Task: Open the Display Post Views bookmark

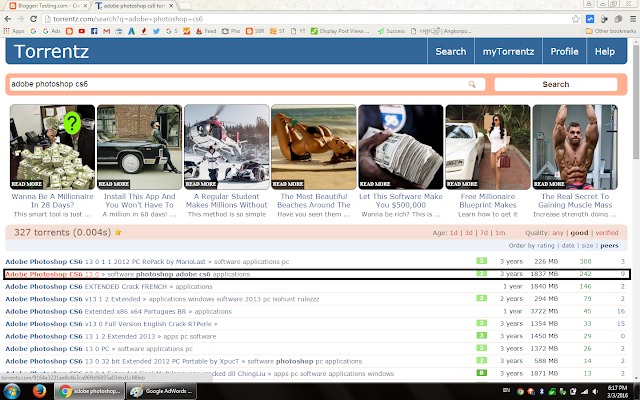Action: pos(340,31)
